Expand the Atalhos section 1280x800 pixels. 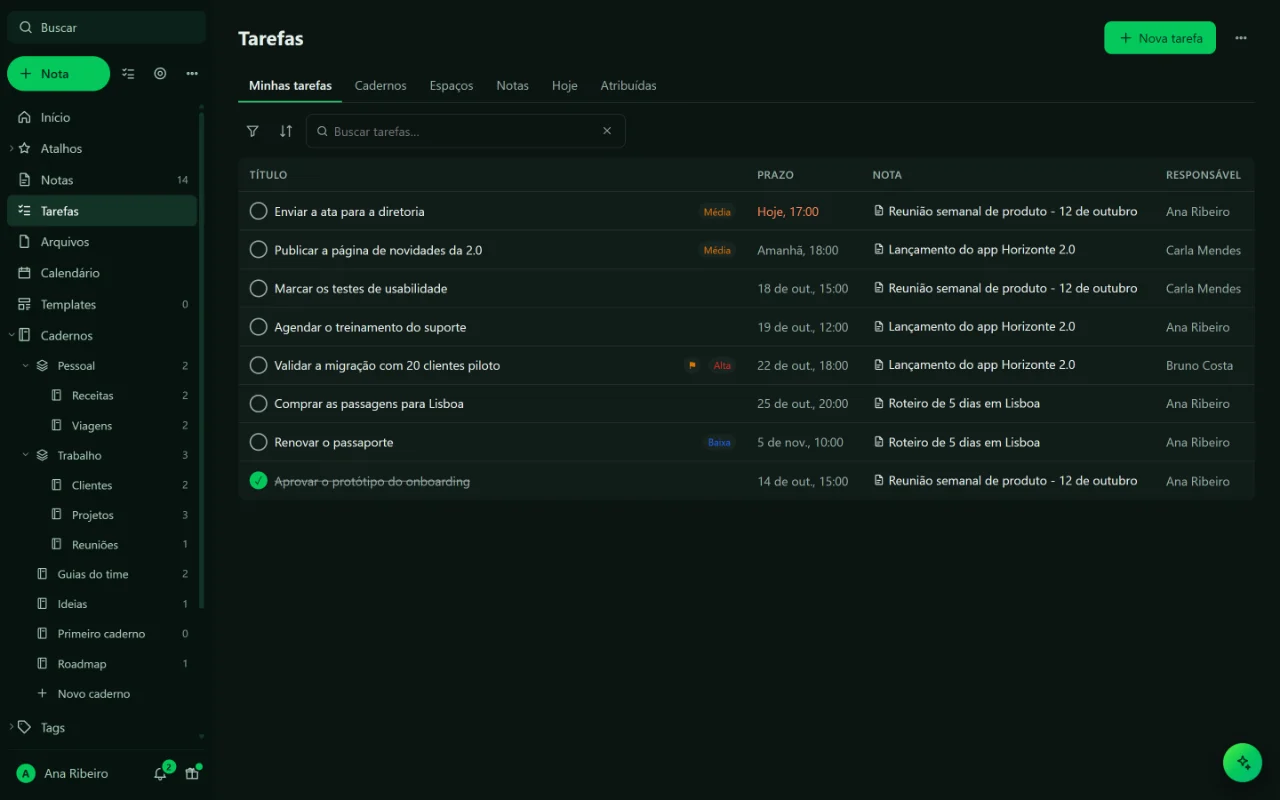tap(11, 149)
